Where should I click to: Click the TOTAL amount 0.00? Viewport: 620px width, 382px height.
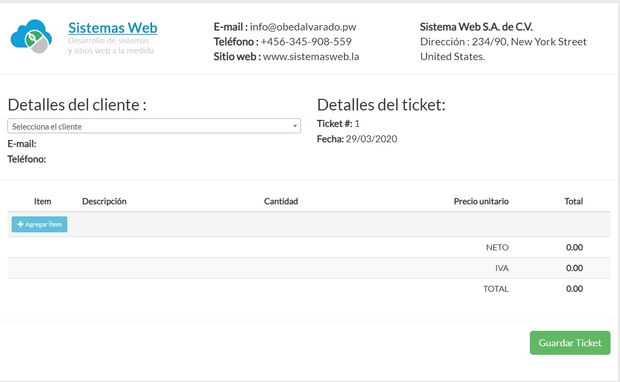[x=575, y=289]
